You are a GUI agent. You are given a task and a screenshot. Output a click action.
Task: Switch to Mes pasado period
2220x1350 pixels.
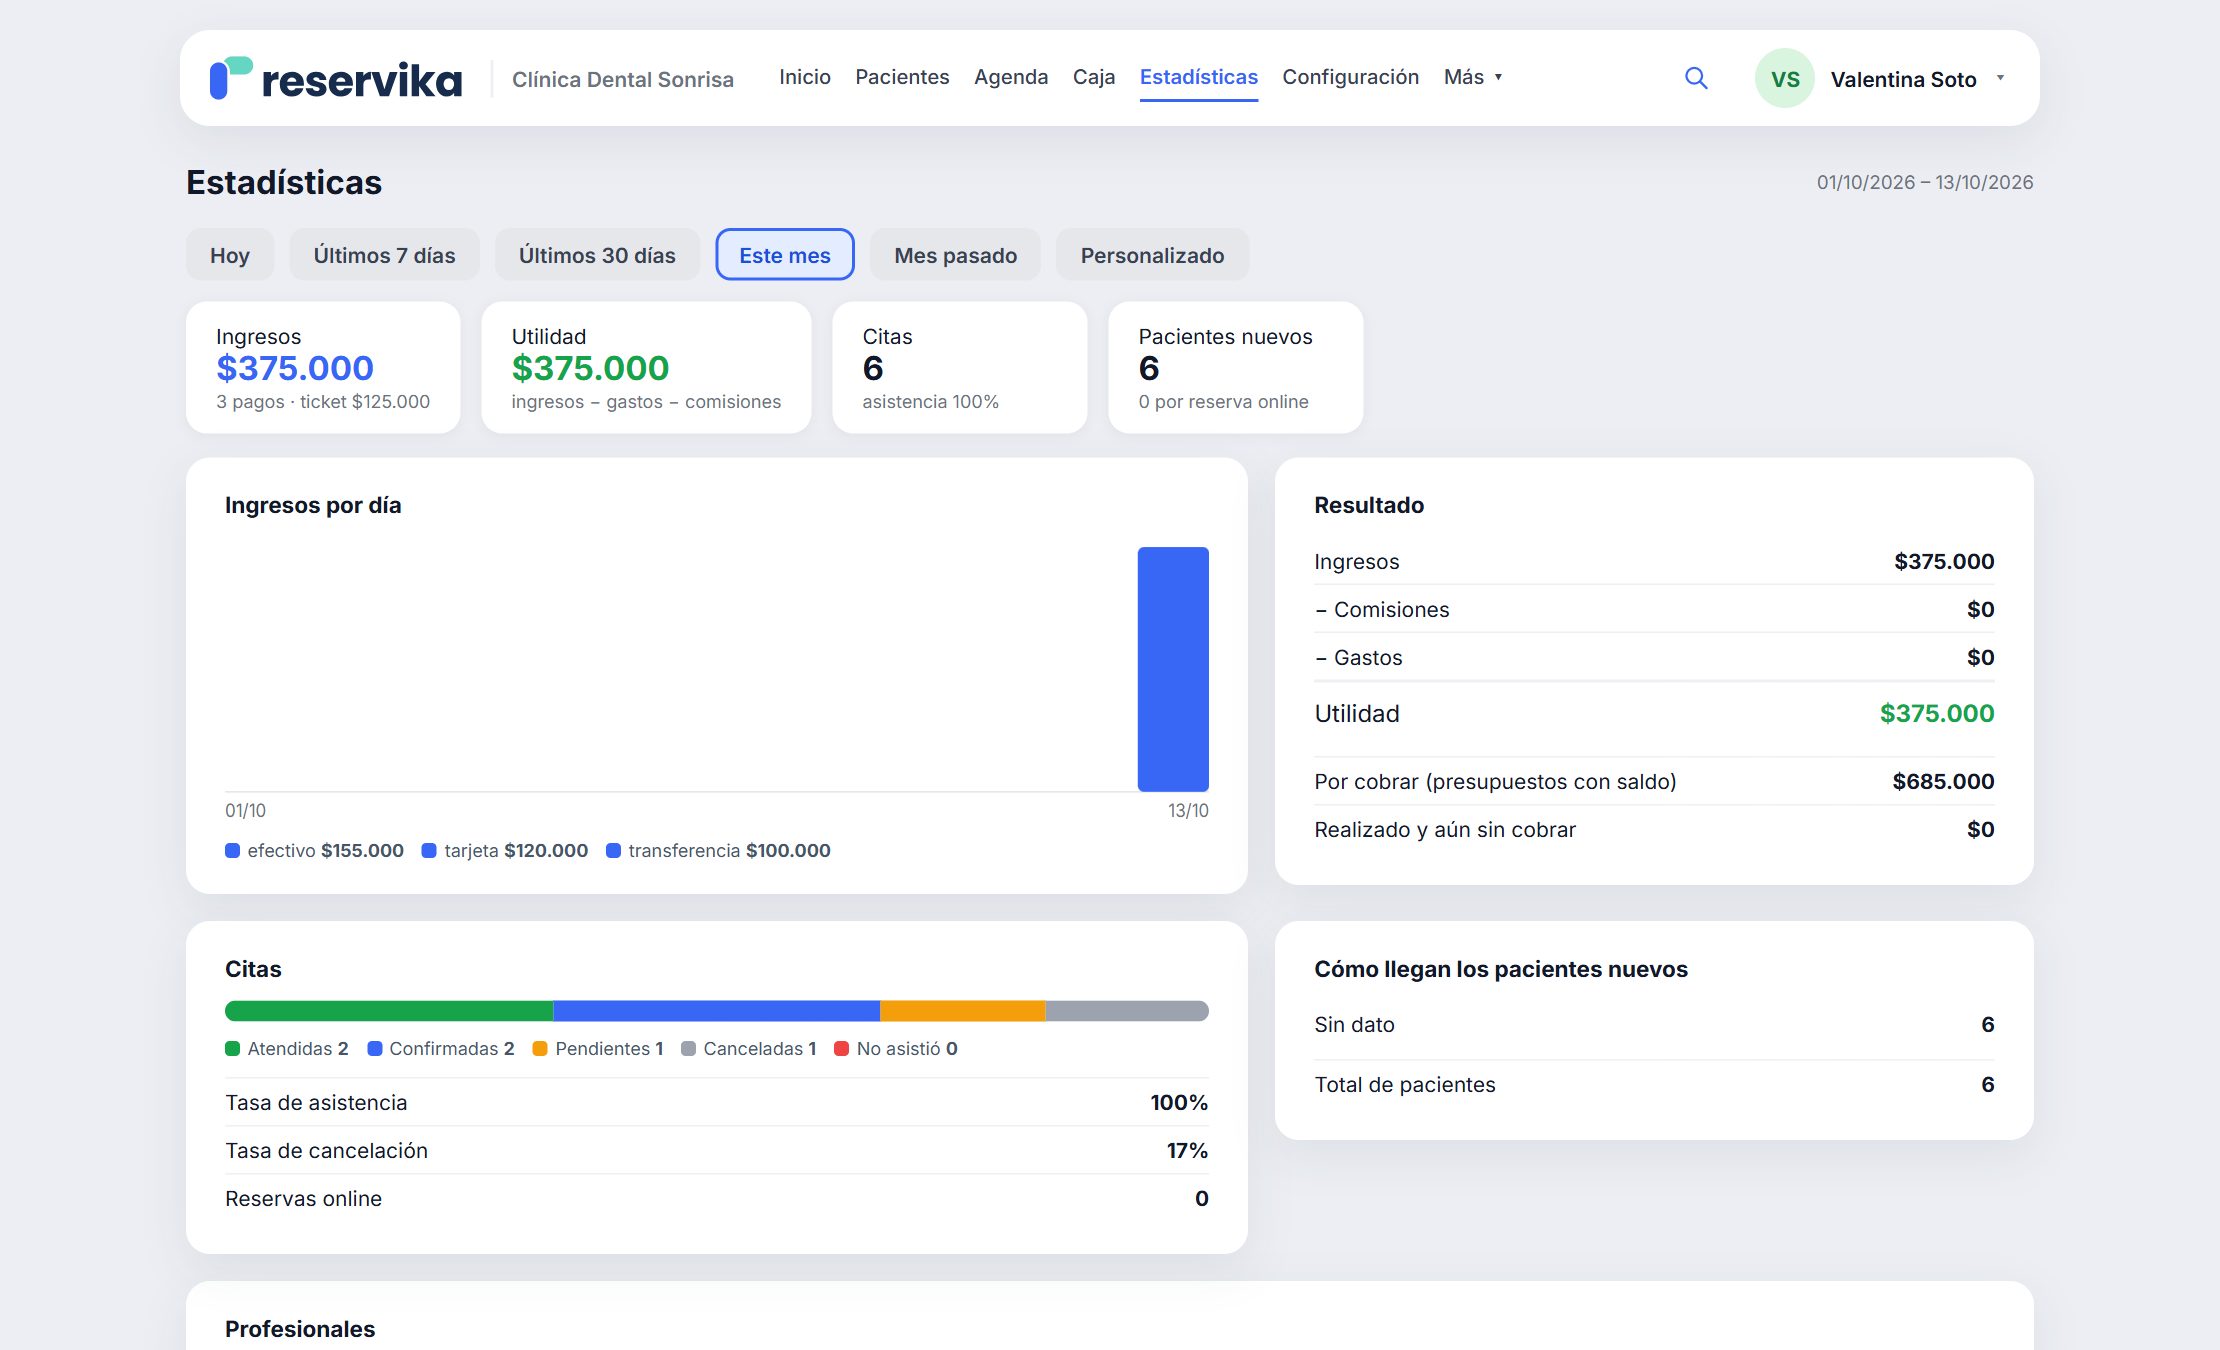pyautogui.click(x=956, y=255)
